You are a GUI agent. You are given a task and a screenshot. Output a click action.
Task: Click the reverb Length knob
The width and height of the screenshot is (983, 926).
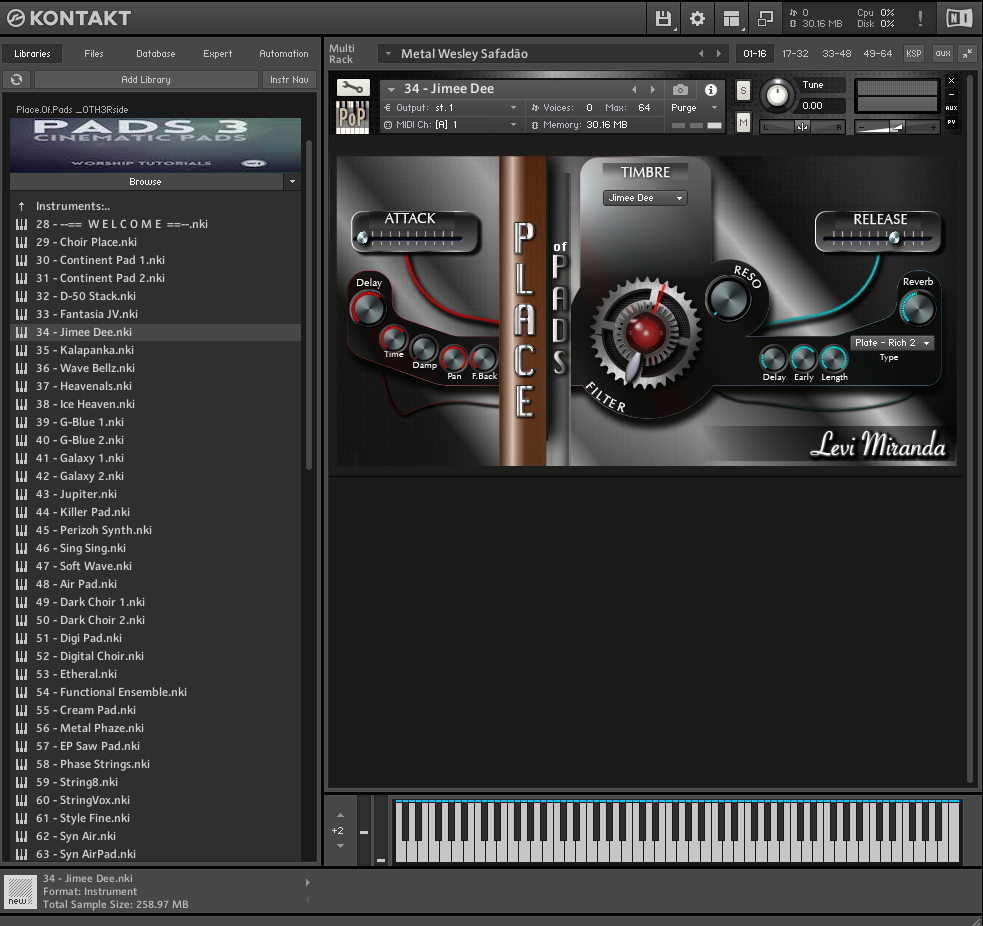[834, 359]
